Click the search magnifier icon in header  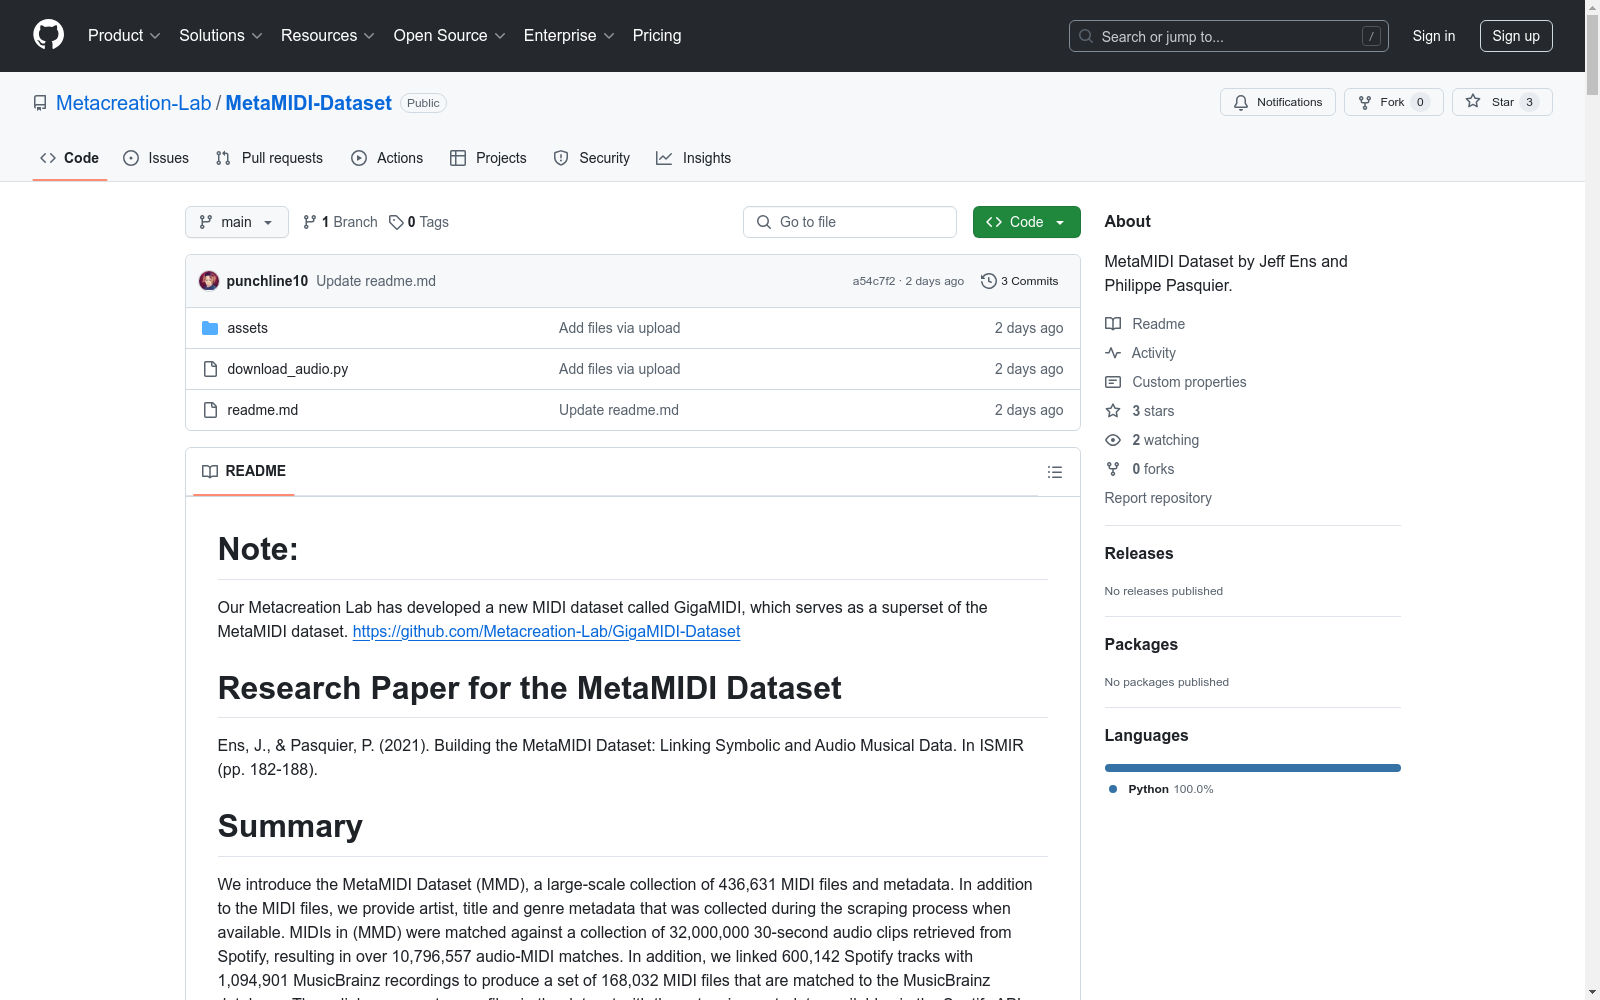point(1086,36)
